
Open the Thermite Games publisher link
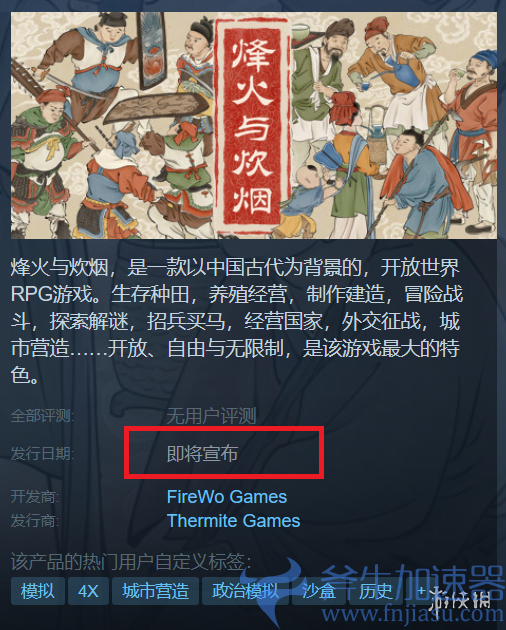234,521
